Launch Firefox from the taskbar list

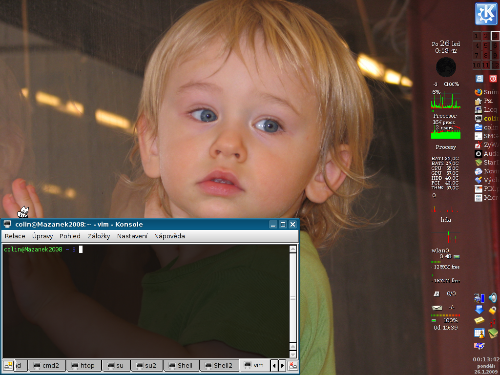[486, 92]
